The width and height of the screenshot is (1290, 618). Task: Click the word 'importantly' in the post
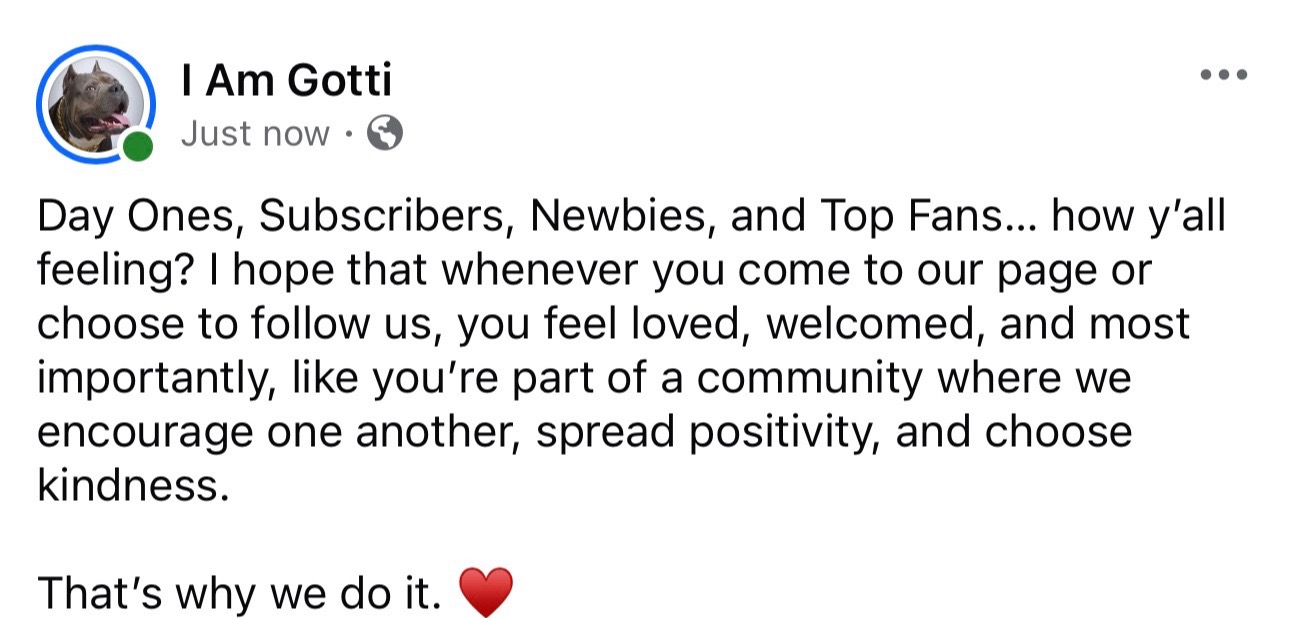point(154,379)
